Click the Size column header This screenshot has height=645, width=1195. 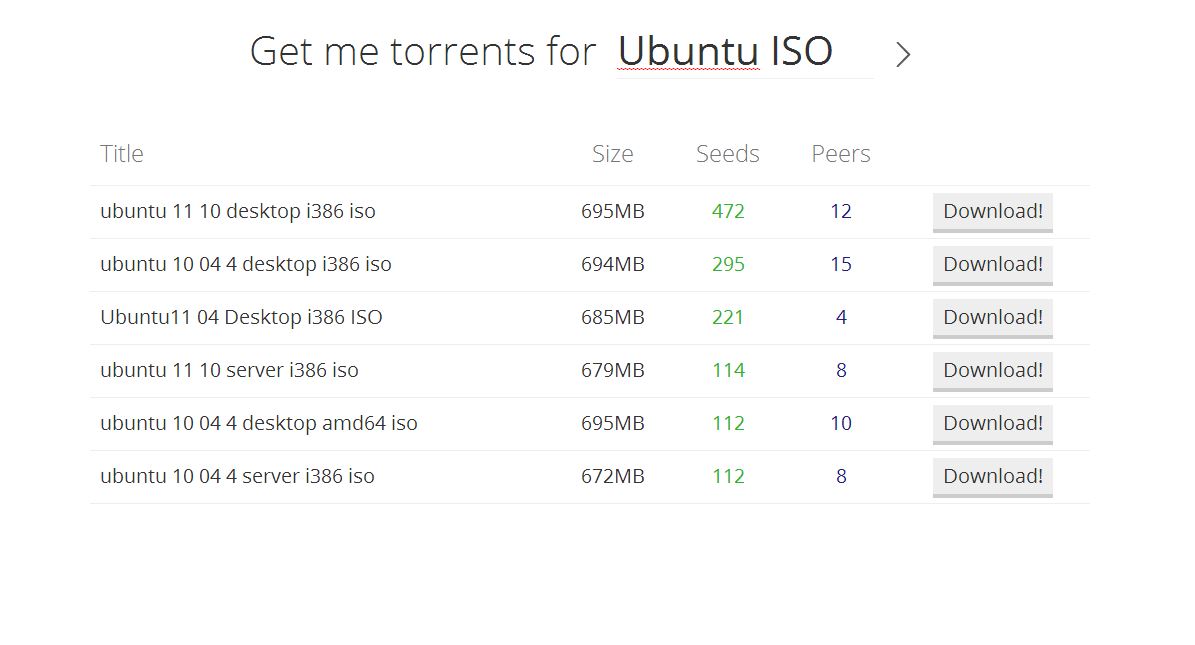click(x=612, y=154)
